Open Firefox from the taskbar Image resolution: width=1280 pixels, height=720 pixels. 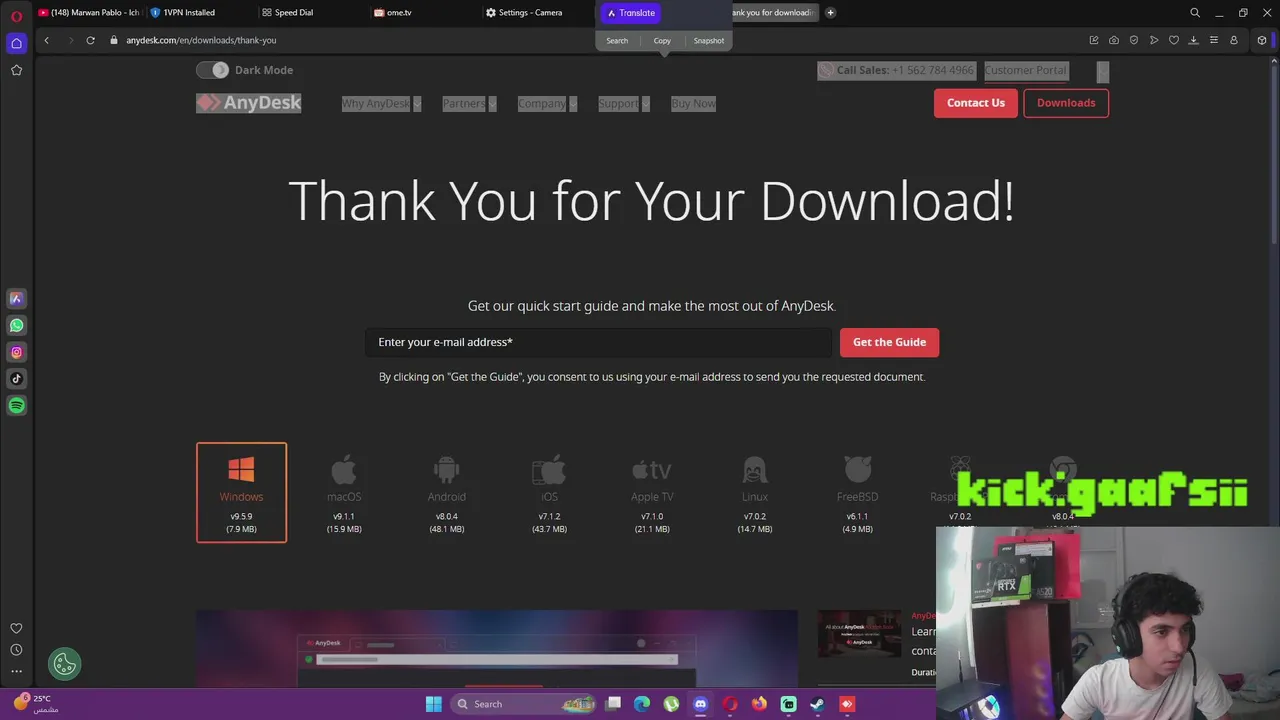(x=759, y=704)
